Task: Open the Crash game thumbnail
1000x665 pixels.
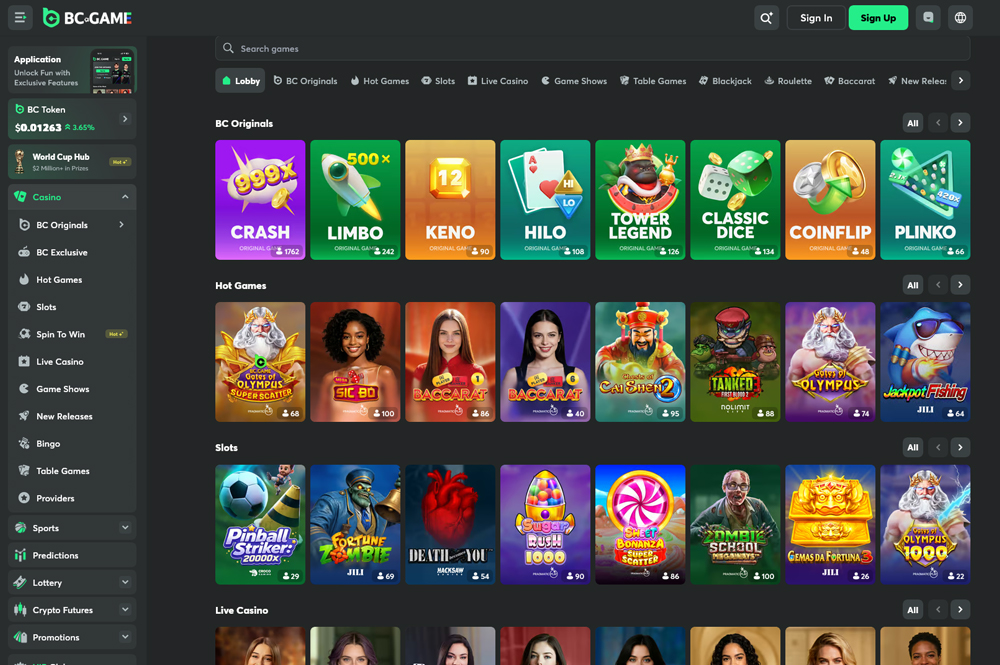Action: coord(260,200)
